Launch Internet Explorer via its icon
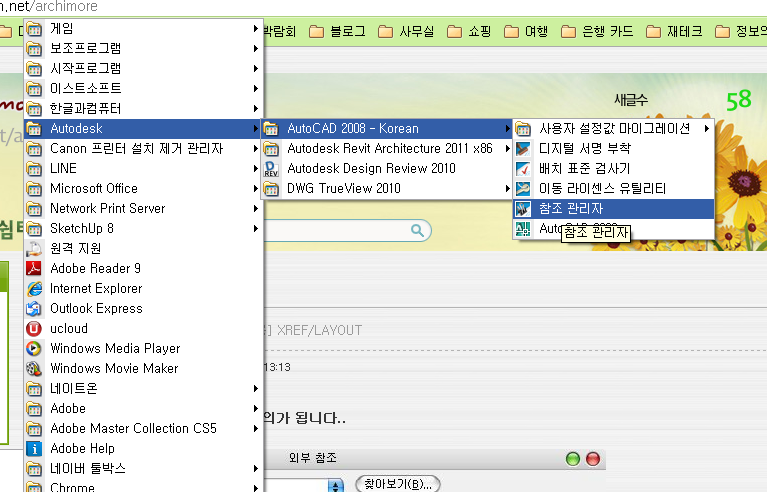 tap(34, 289)
